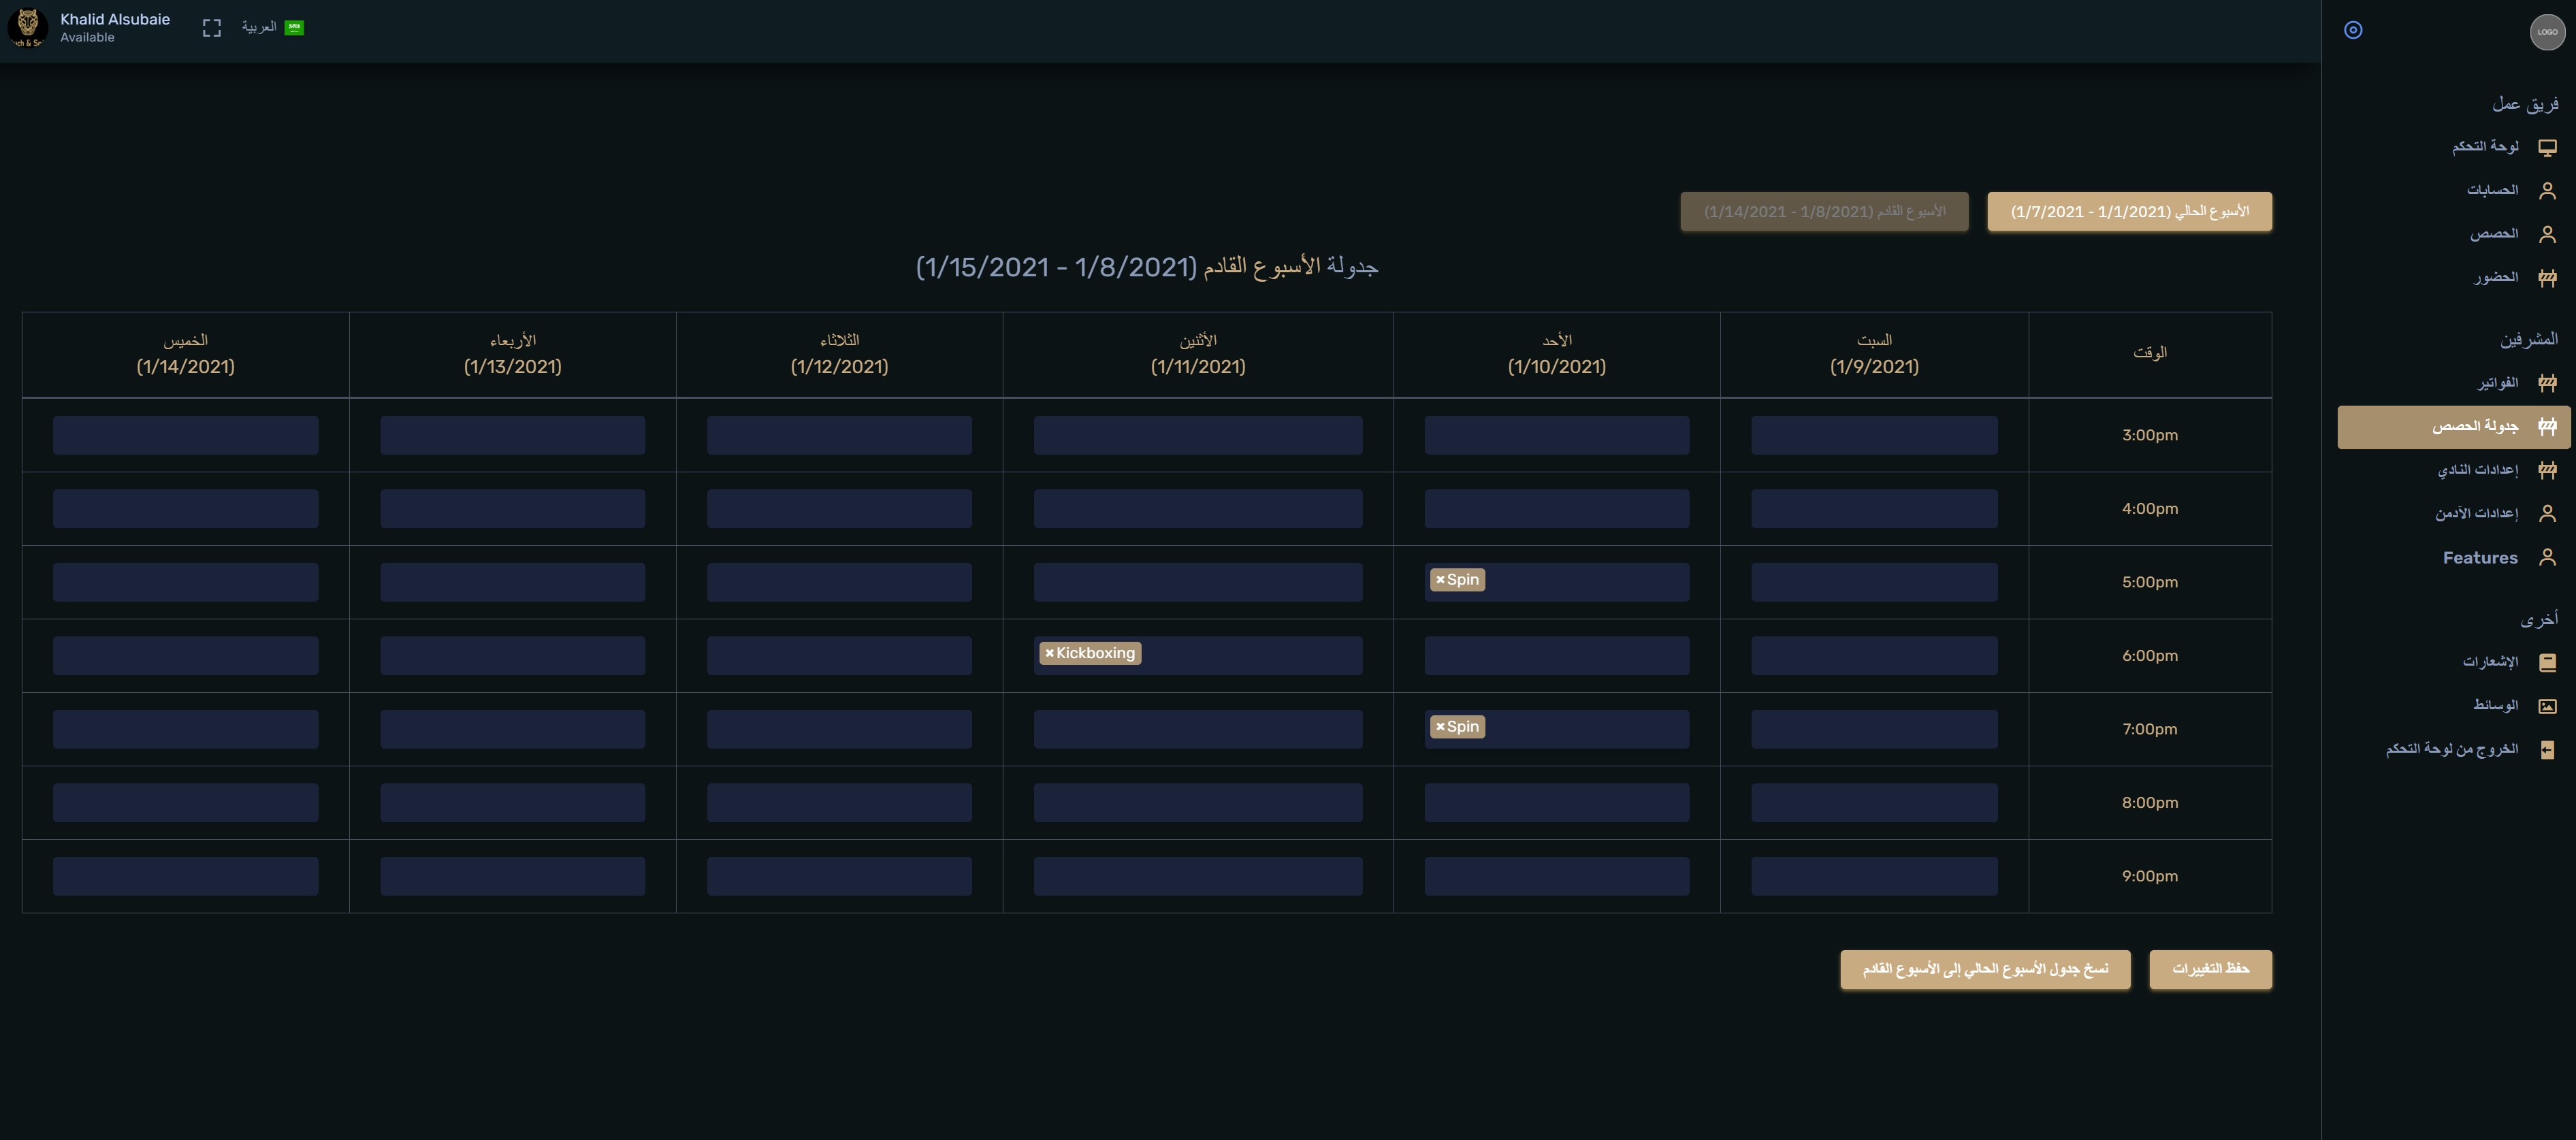This screenshot has height=1140, width=2576.
Task: Click the sidebar target toggle icon
Action: (x=2353, y=30)
